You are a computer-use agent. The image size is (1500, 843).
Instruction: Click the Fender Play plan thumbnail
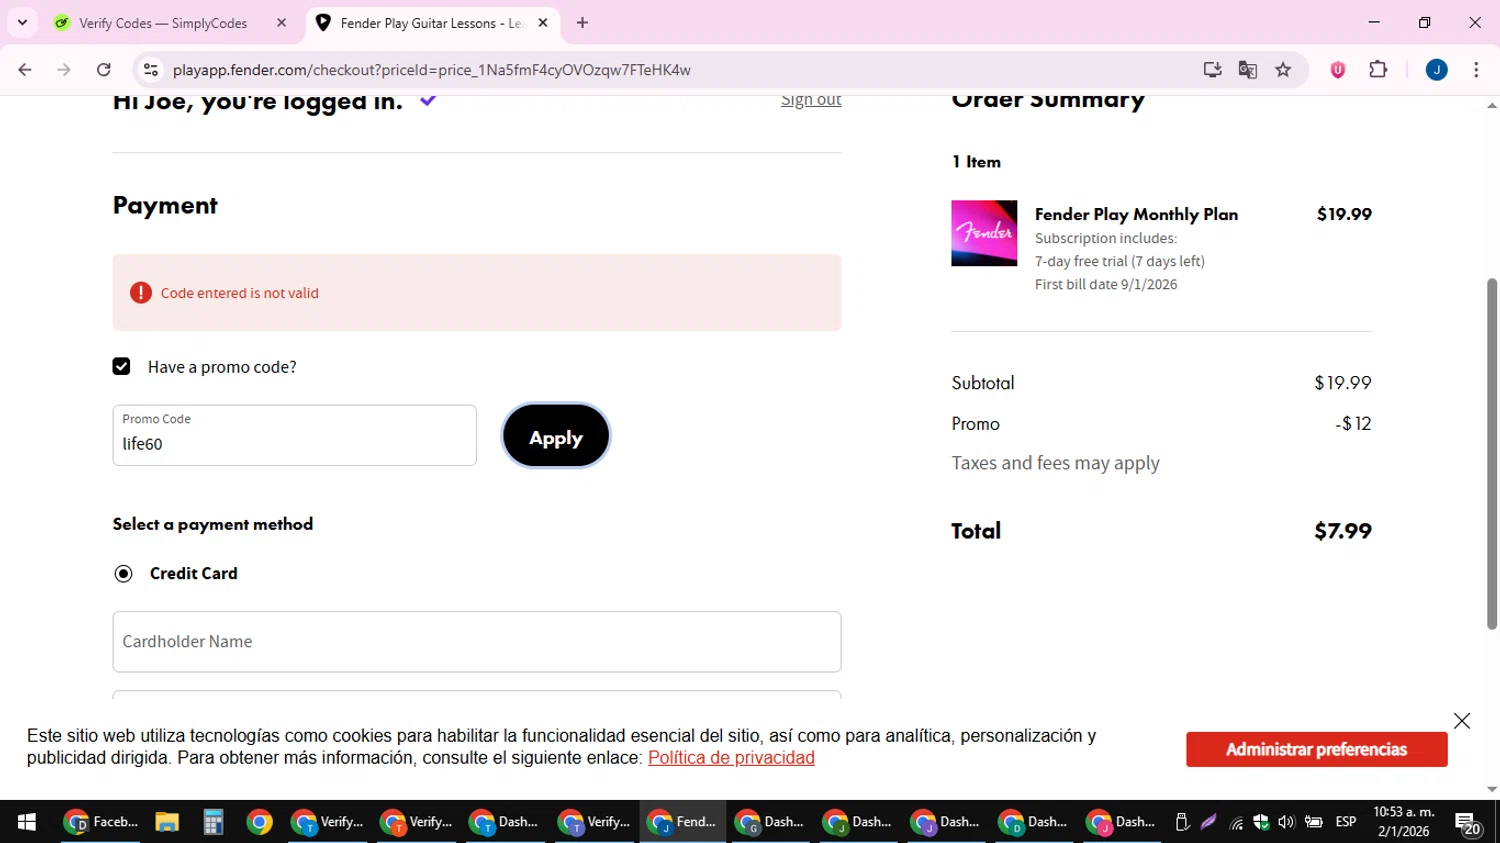[x=984, y=233]
